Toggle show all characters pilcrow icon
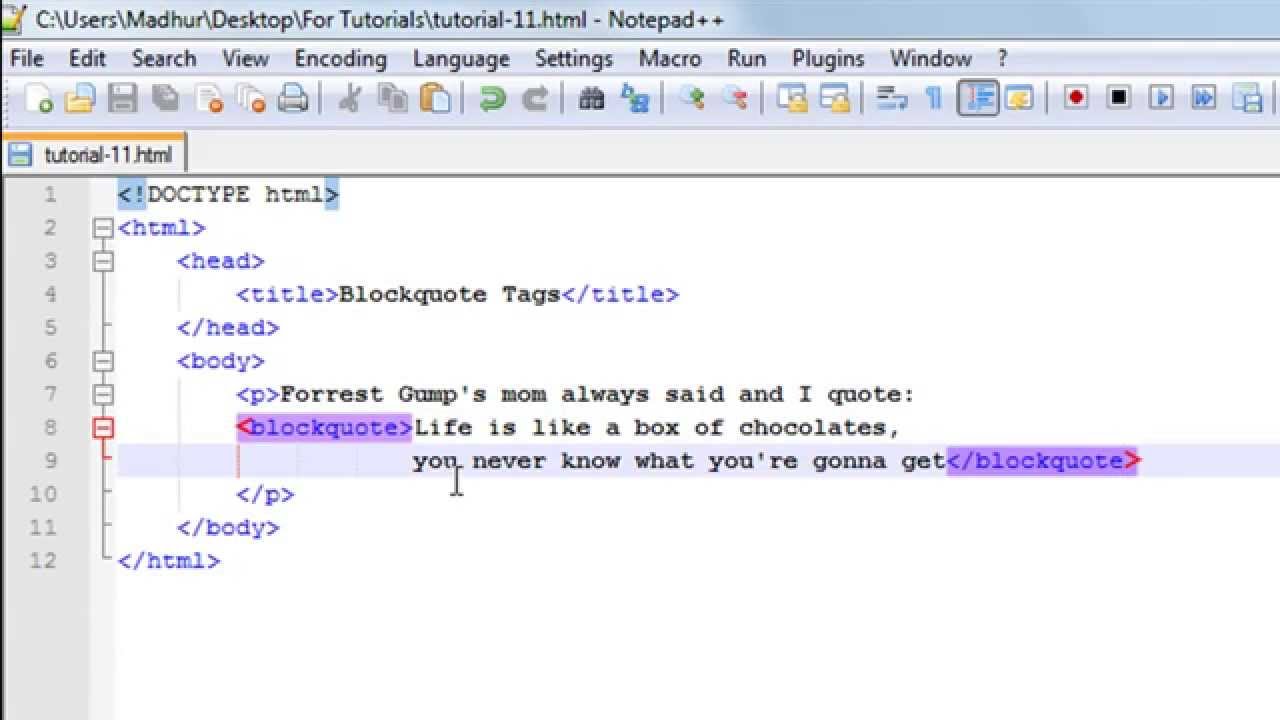This screenshot has width=1280, height=720. click(933, 98)
